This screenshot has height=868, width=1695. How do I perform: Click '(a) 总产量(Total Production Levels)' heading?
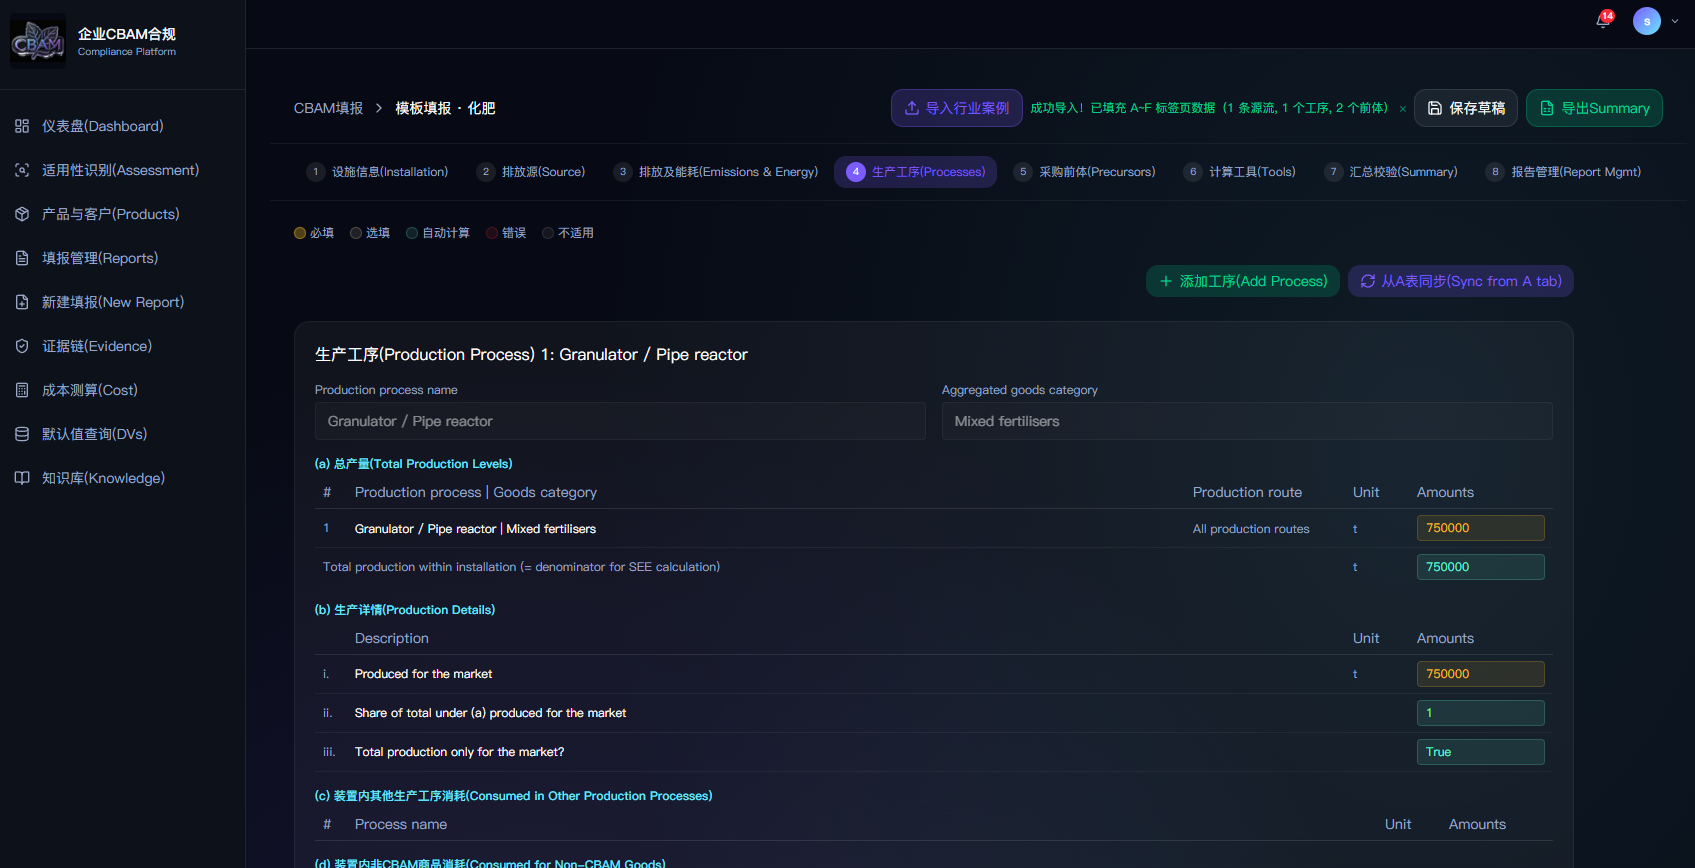[x=413, y=464]
